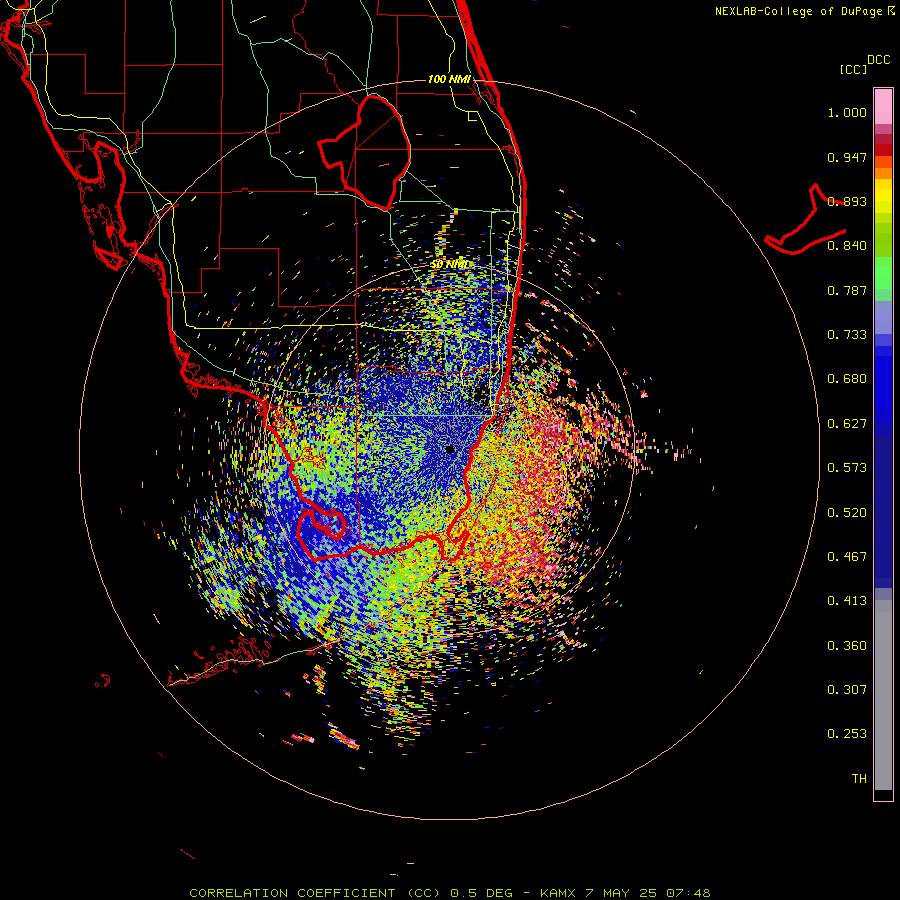Screen dimensions: 900x900
Task: Click the 0.893 color scale label
Action: pos(847,201)
